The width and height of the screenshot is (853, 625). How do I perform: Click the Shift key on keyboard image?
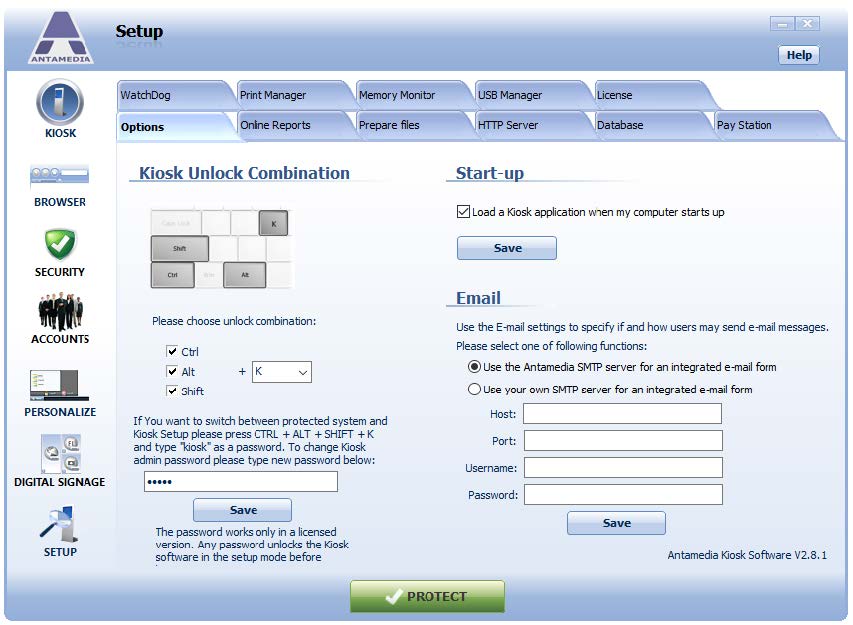[180, 249]
